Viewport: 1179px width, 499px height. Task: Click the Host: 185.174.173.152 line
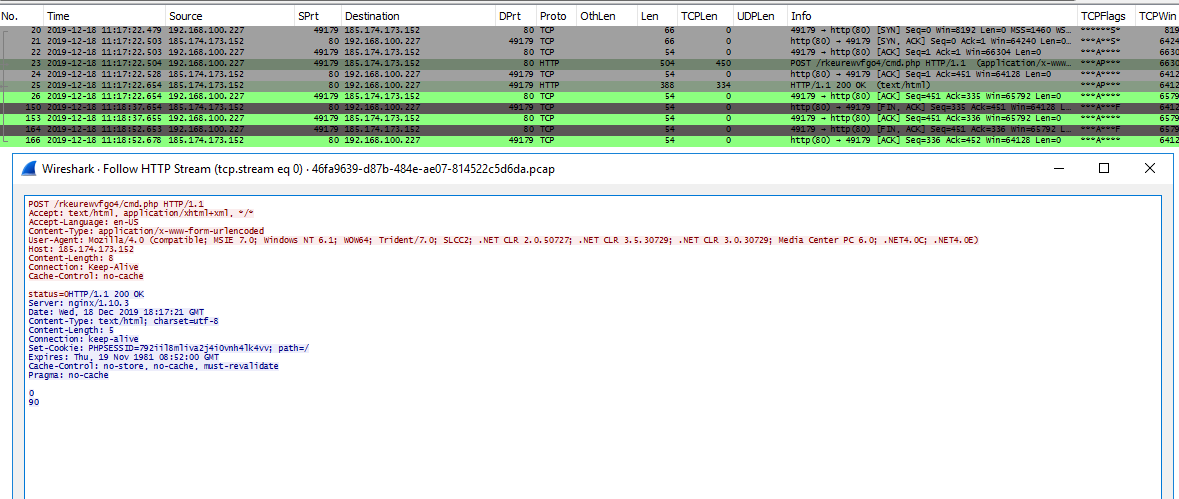81,249
